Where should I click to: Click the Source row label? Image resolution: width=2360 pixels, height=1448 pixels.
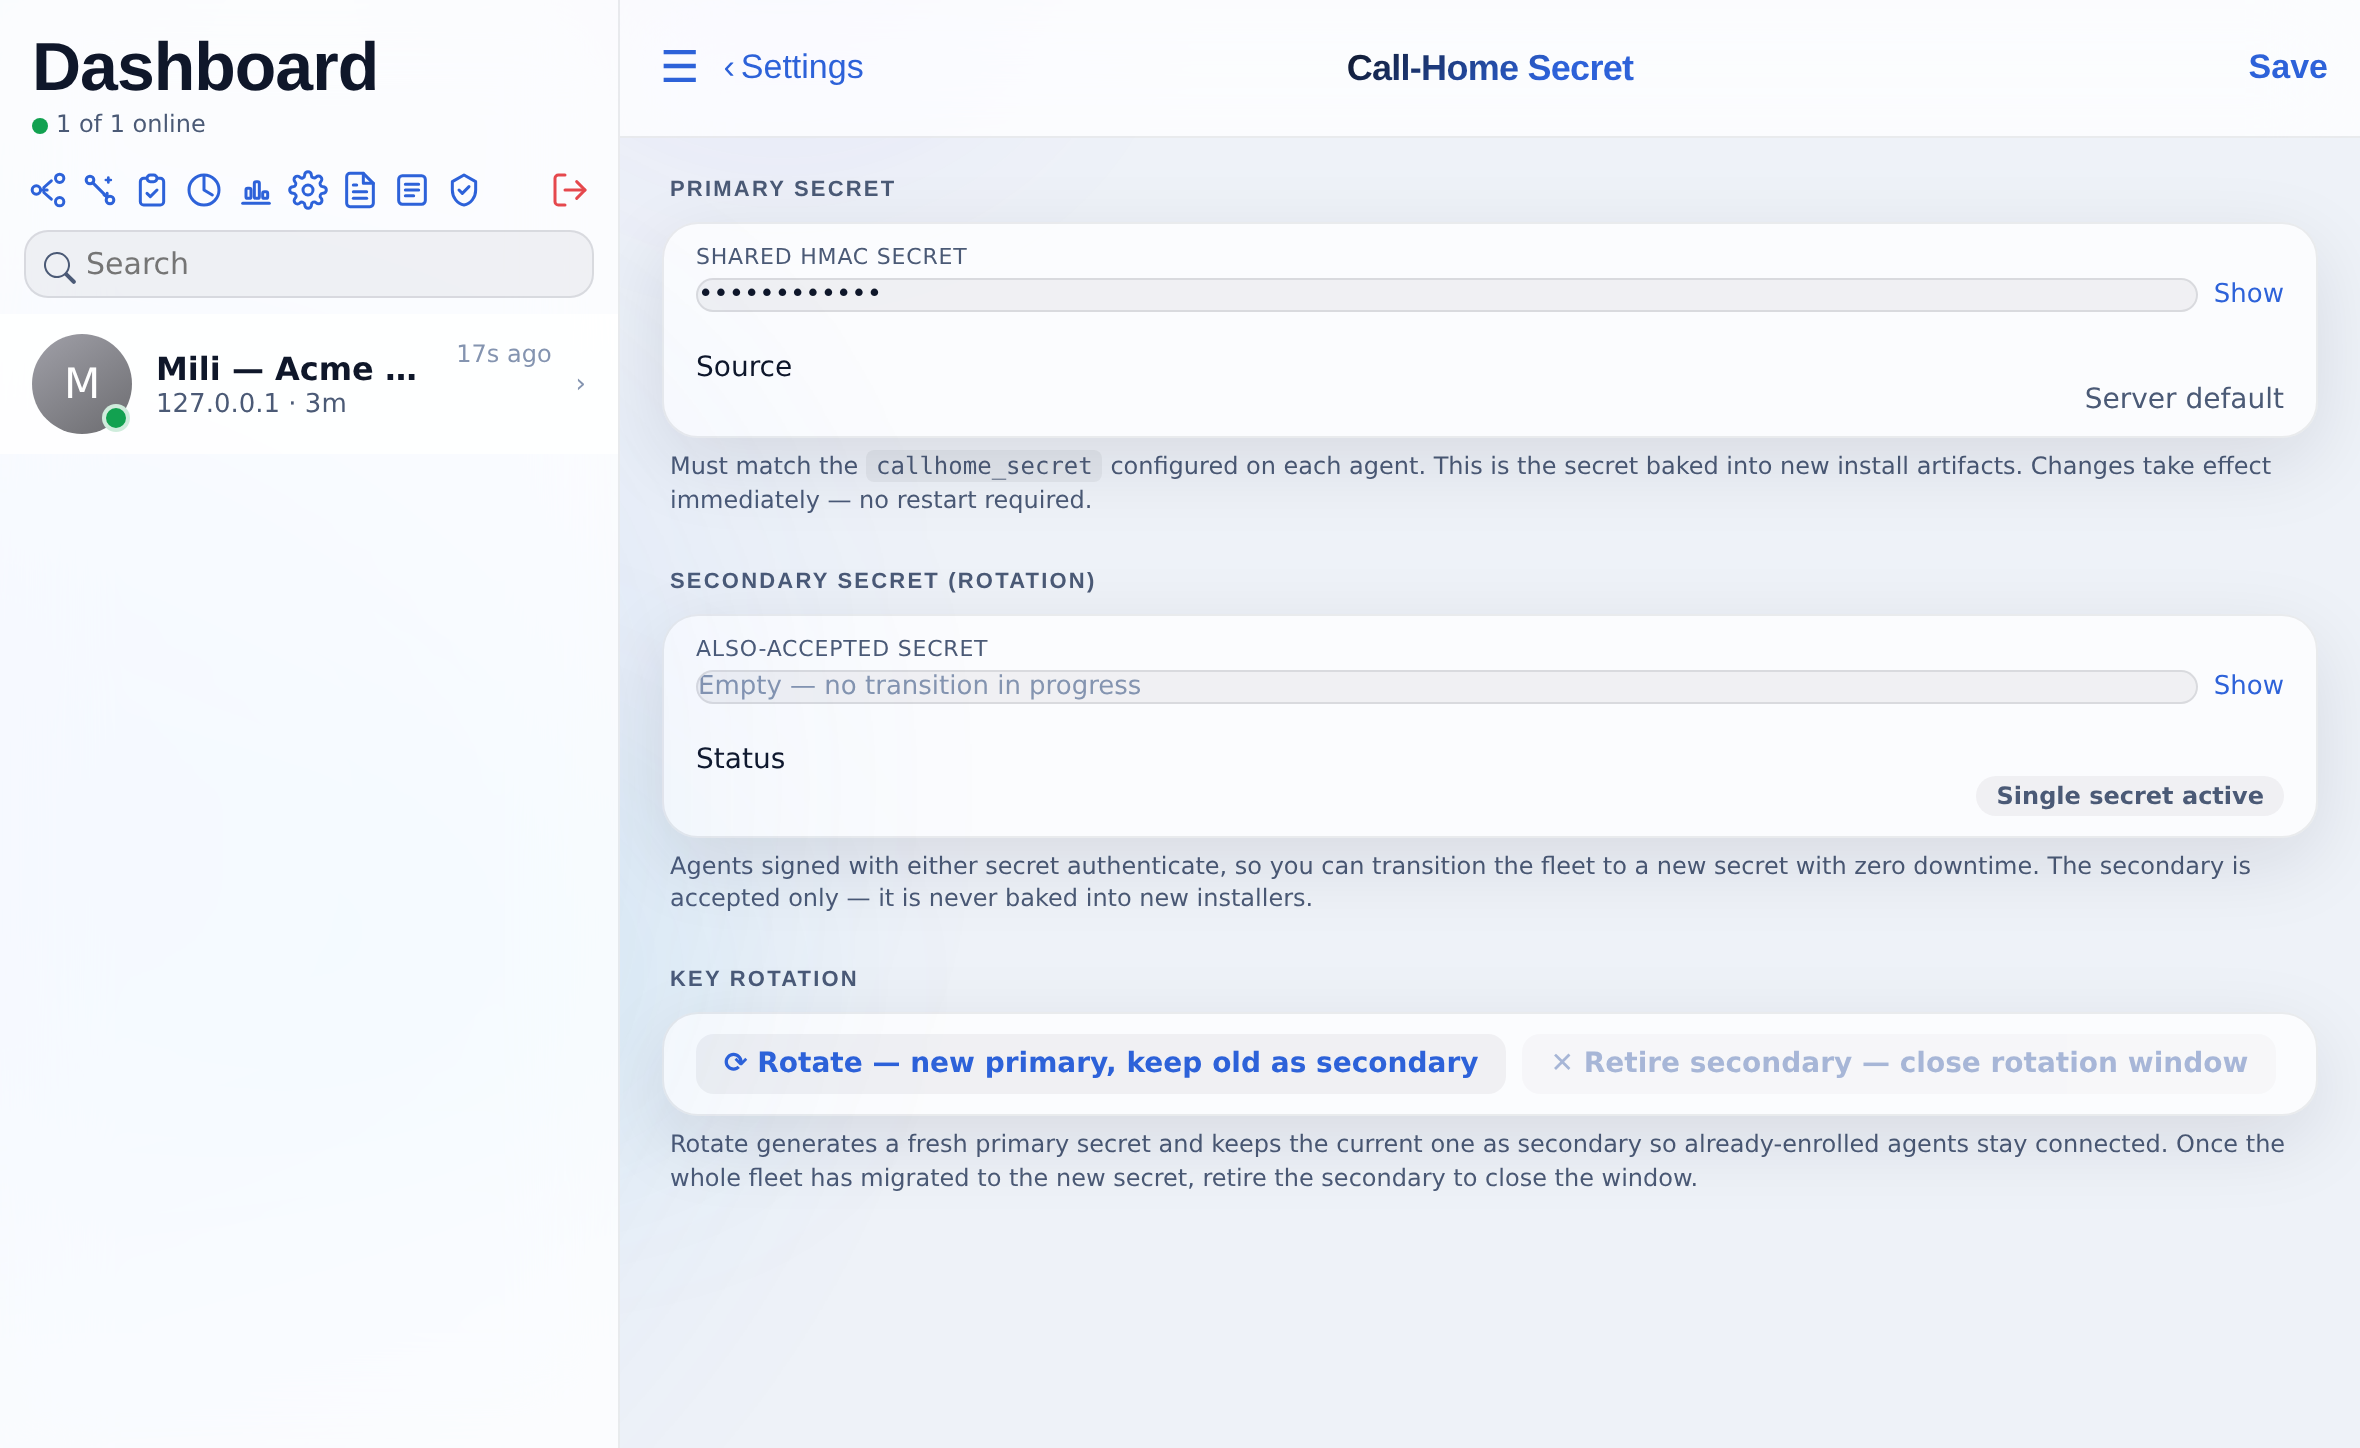pos(744,367)
